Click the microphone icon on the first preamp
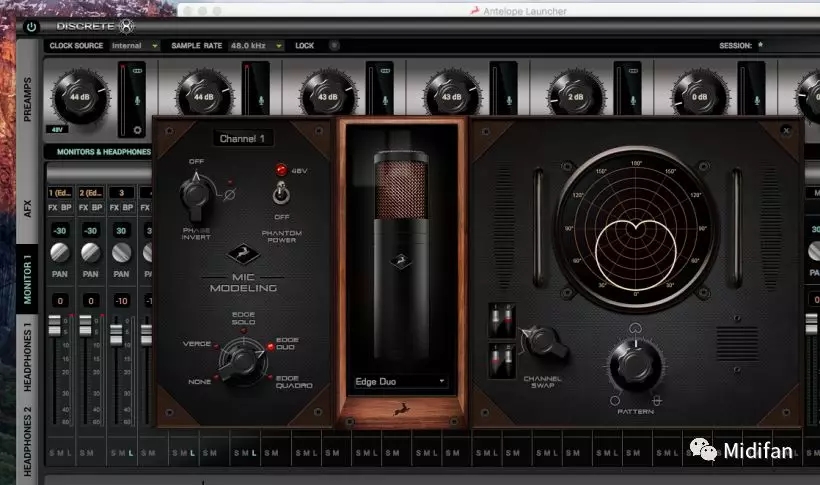 click(138, 100)
